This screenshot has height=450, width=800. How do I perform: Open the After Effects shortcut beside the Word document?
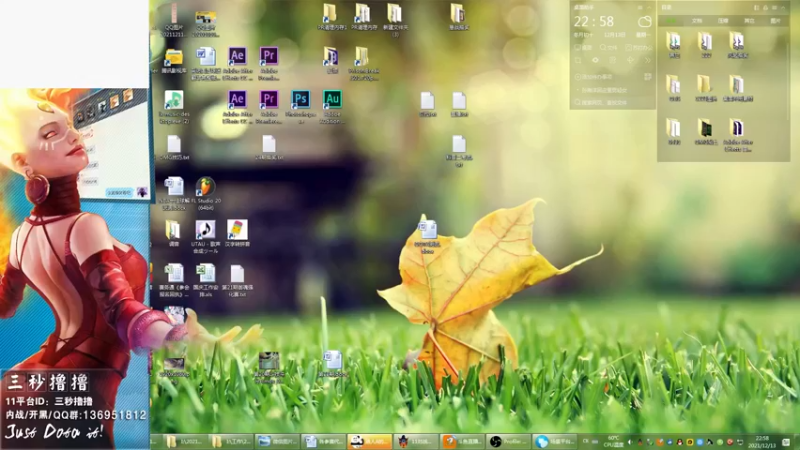(237, 56)
